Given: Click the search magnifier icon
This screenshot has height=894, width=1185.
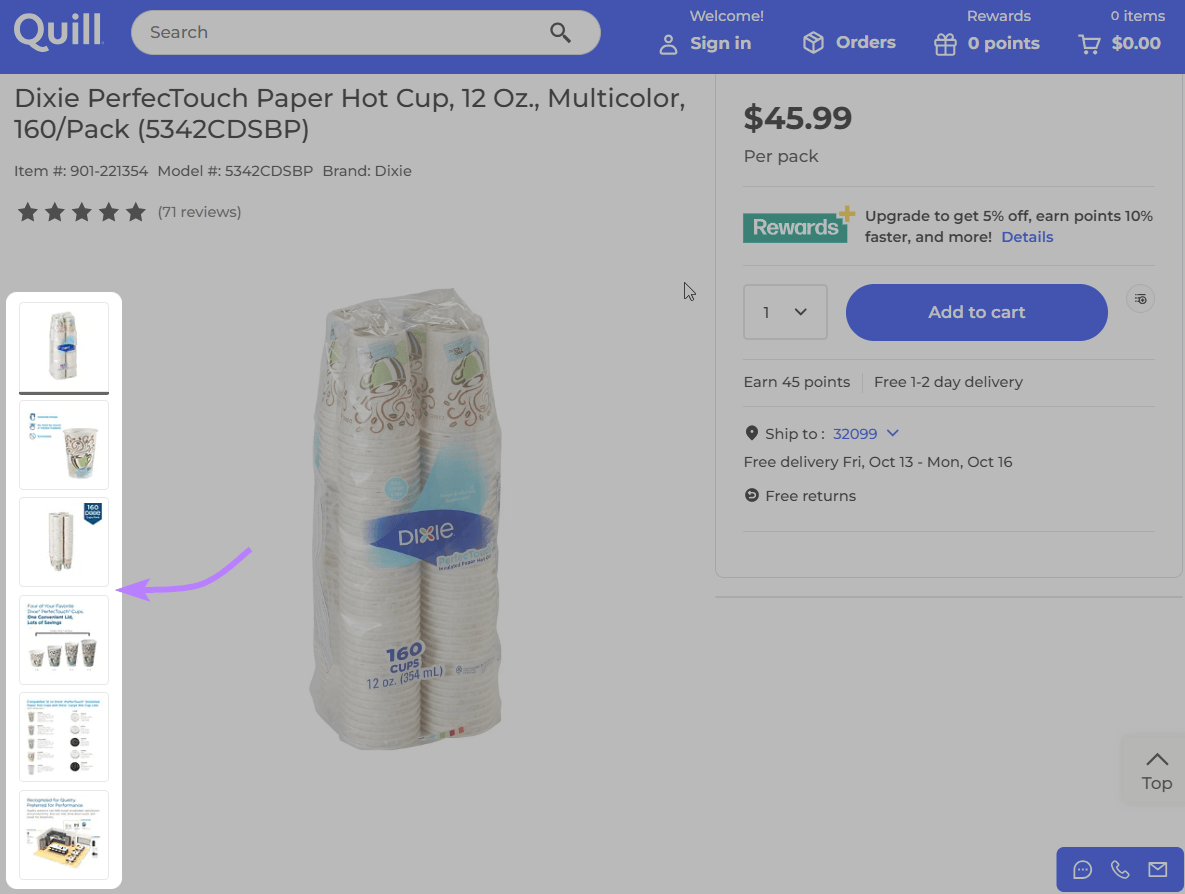Looking at the screenshot, I should click(x=560, y=32).
